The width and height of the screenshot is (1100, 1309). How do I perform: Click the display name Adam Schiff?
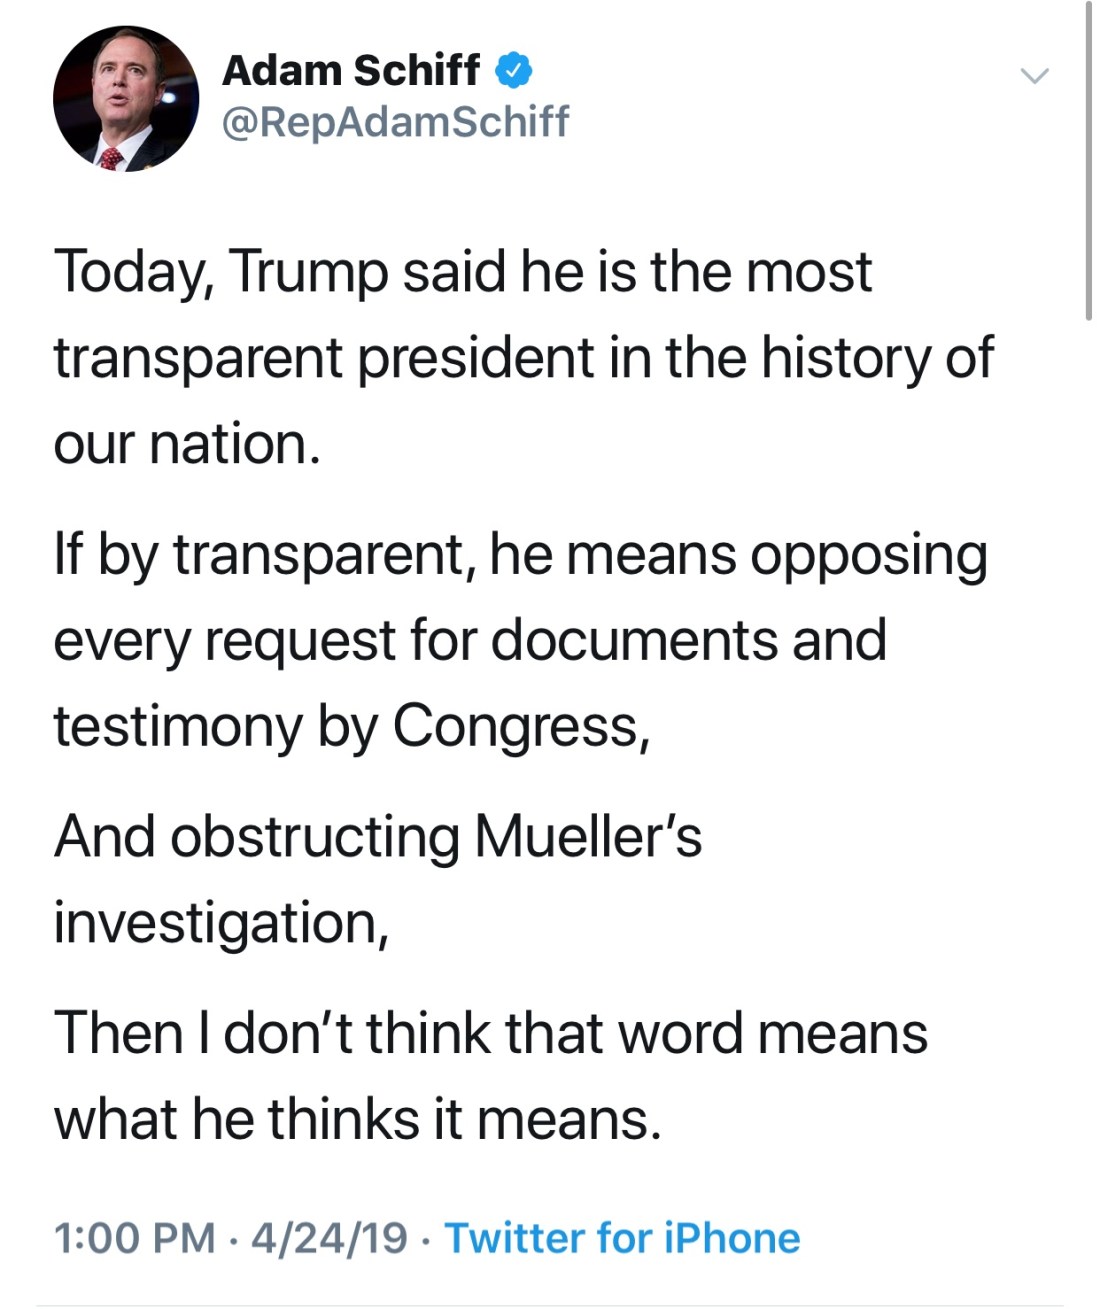click(x=350, y=70)
